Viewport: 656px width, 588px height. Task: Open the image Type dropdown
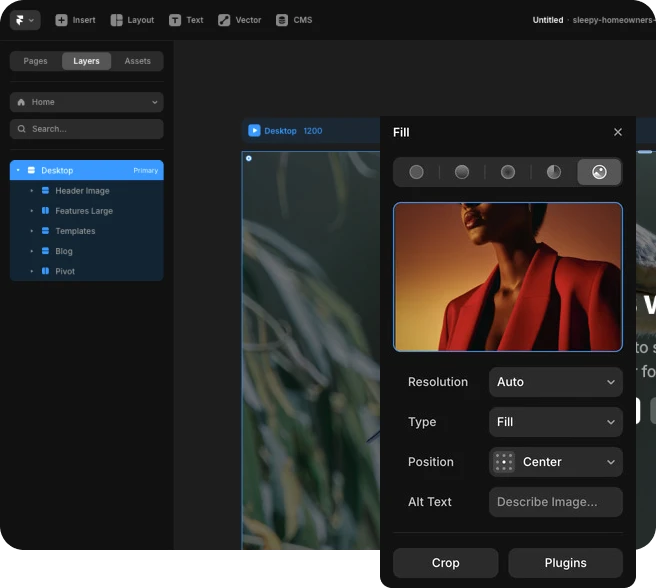[555, 422]
